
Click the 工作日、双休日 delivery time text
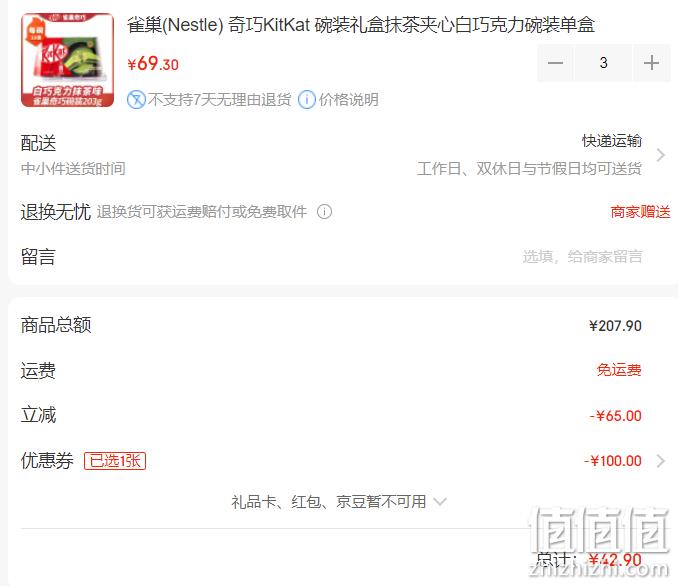(x=530, y=169)
